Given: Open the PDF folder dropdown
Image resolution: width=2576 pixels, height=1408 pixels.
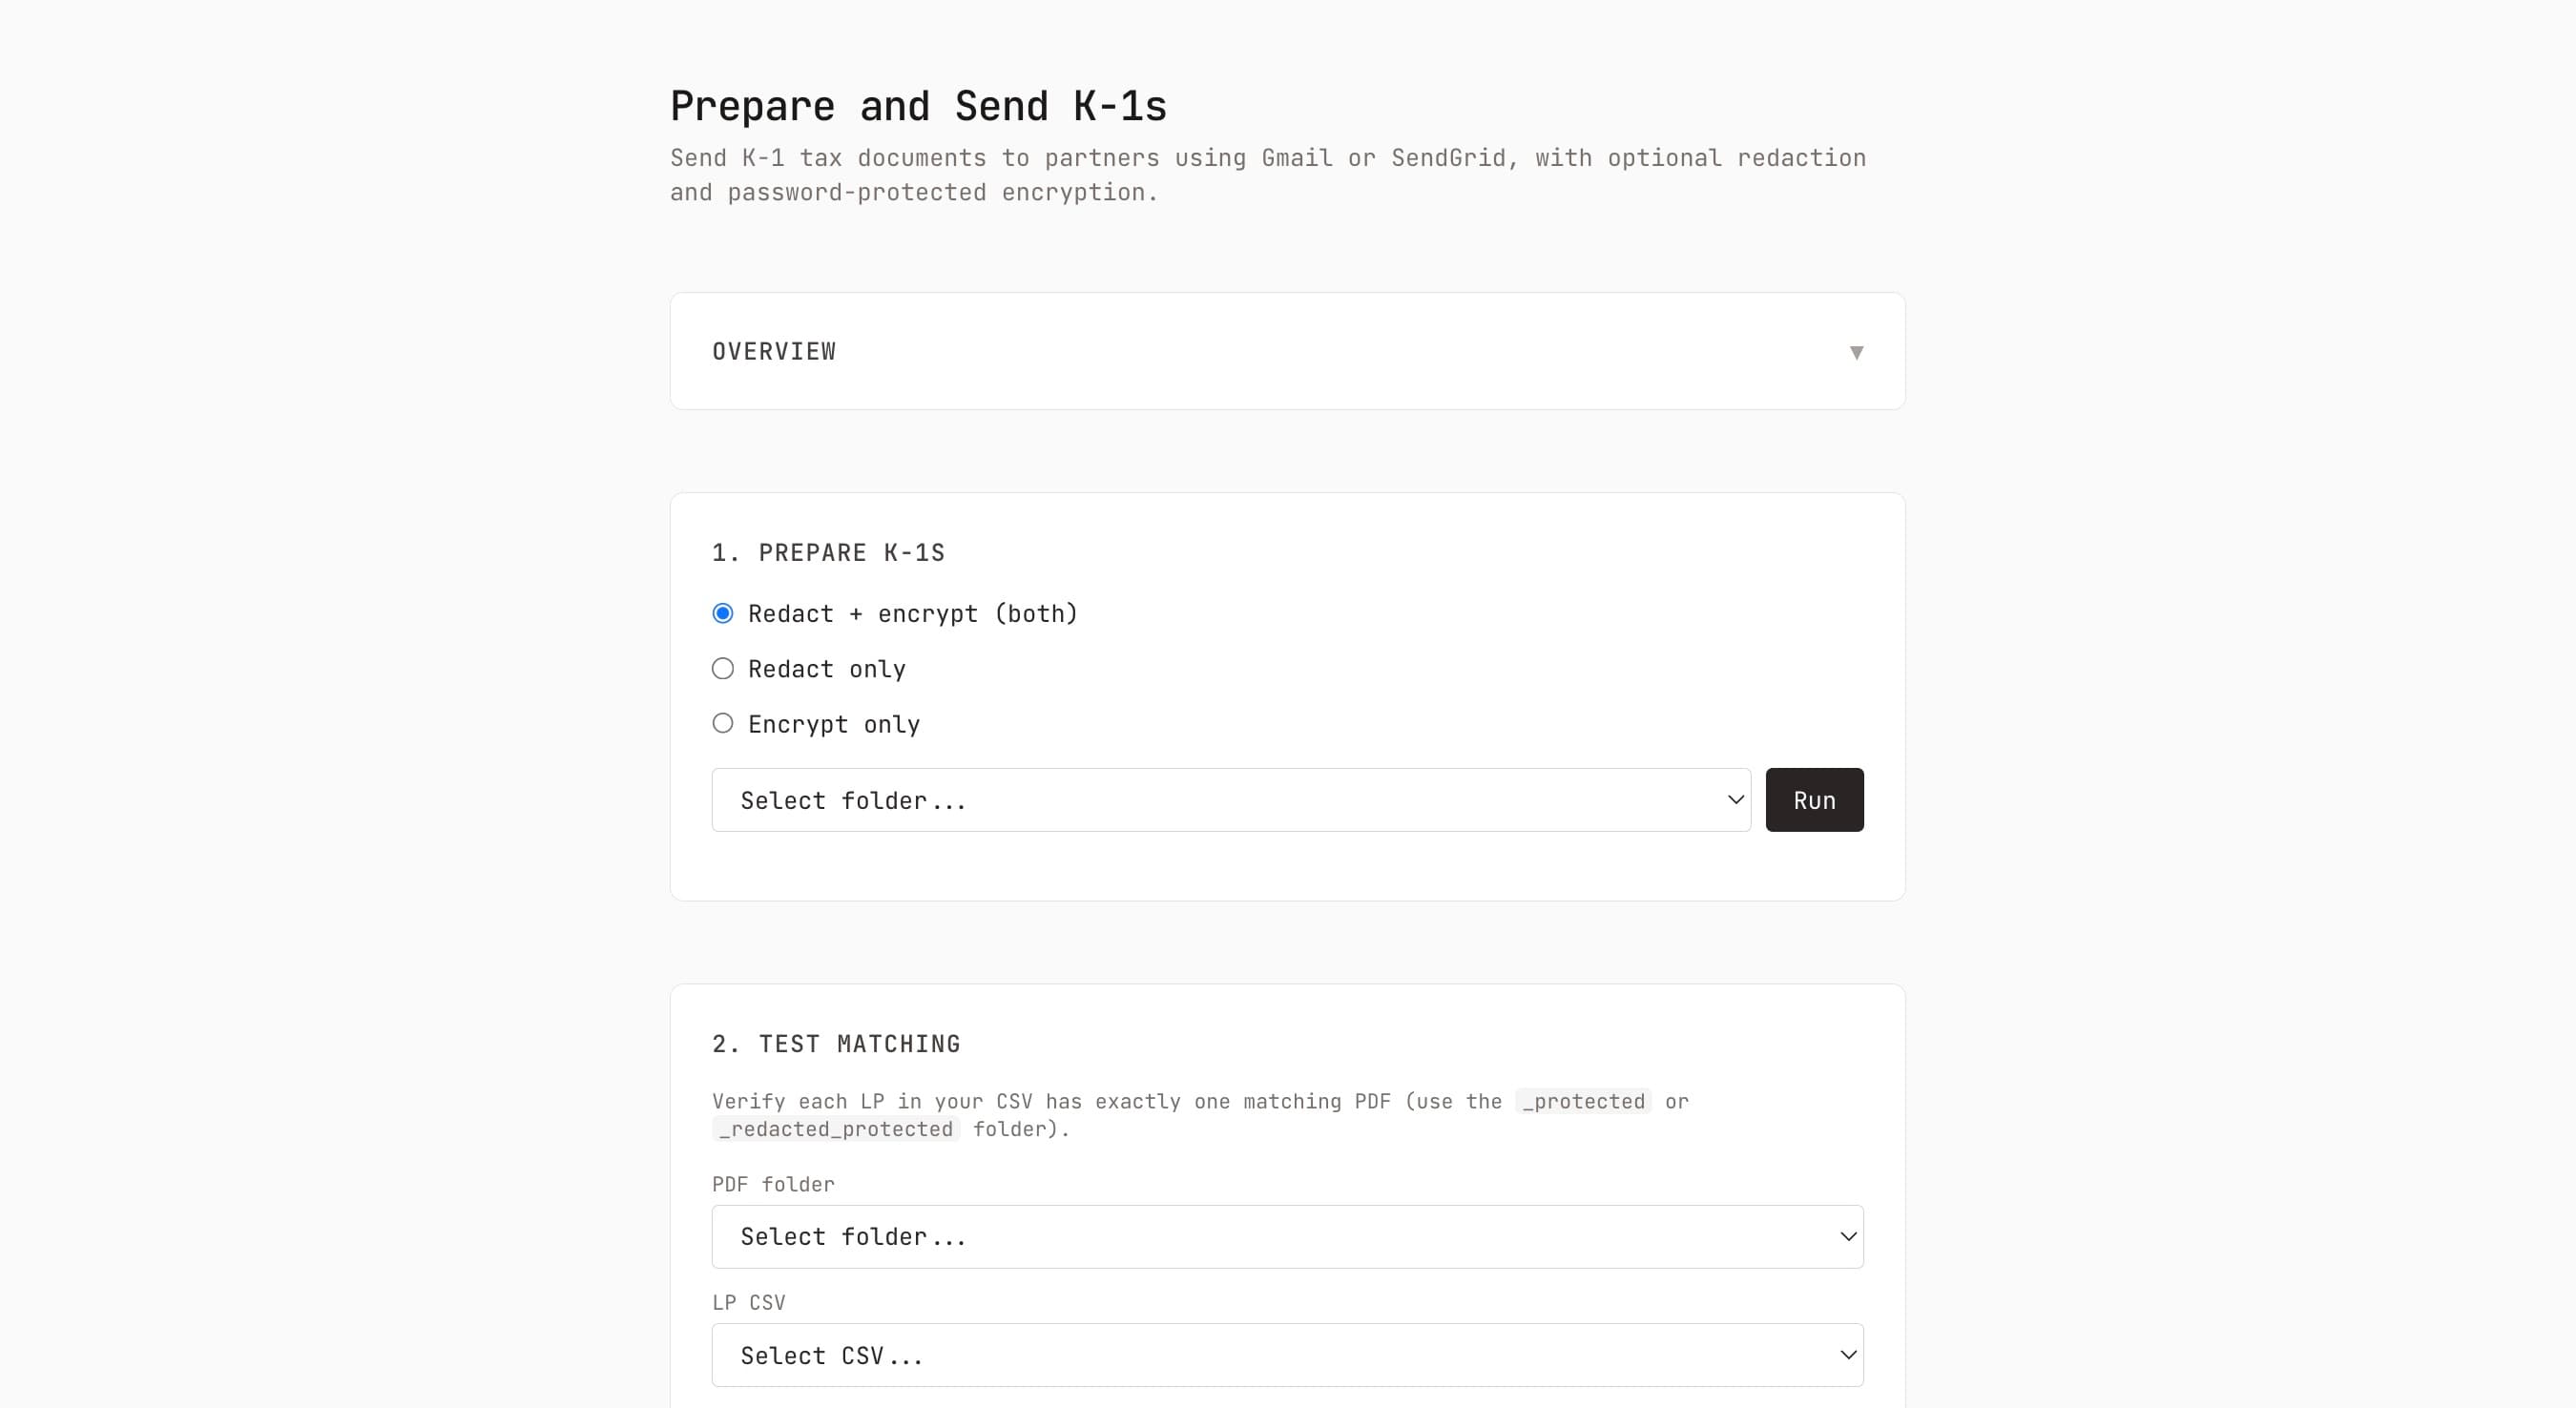Looking at the screenshot, I should pos(1286,1237).
